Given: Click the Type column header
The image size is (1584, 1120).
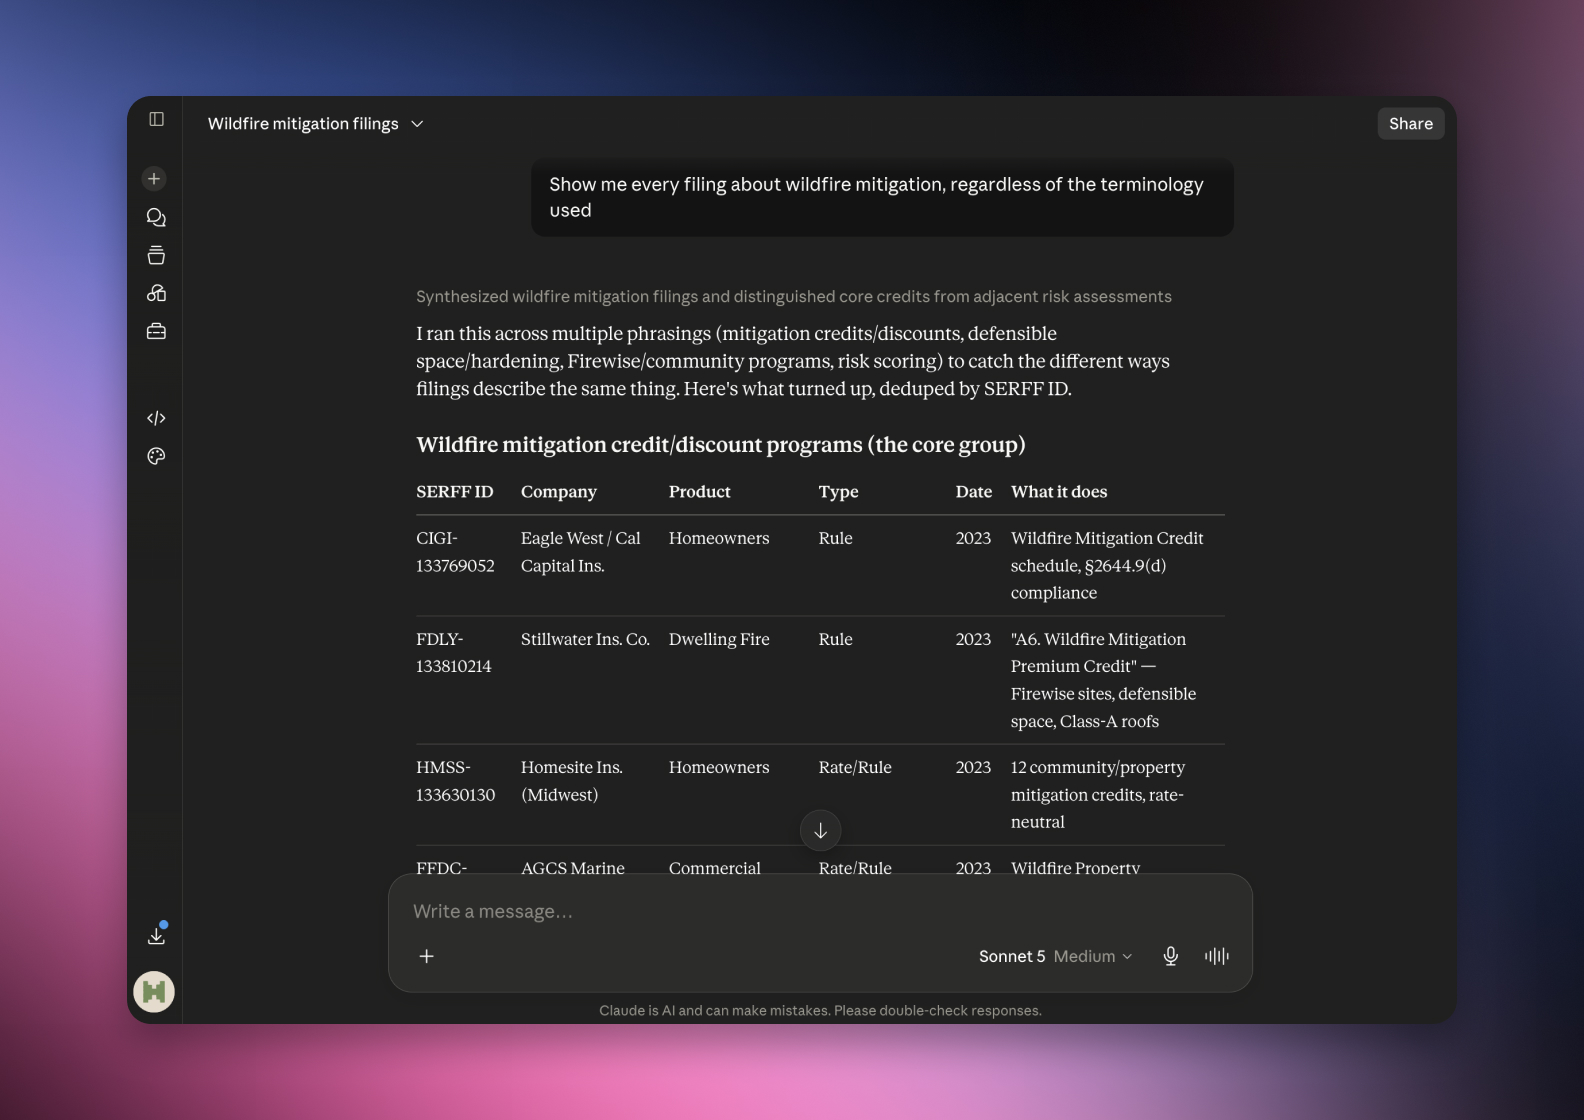Looking at the screenshot, I should click(839, 492).
